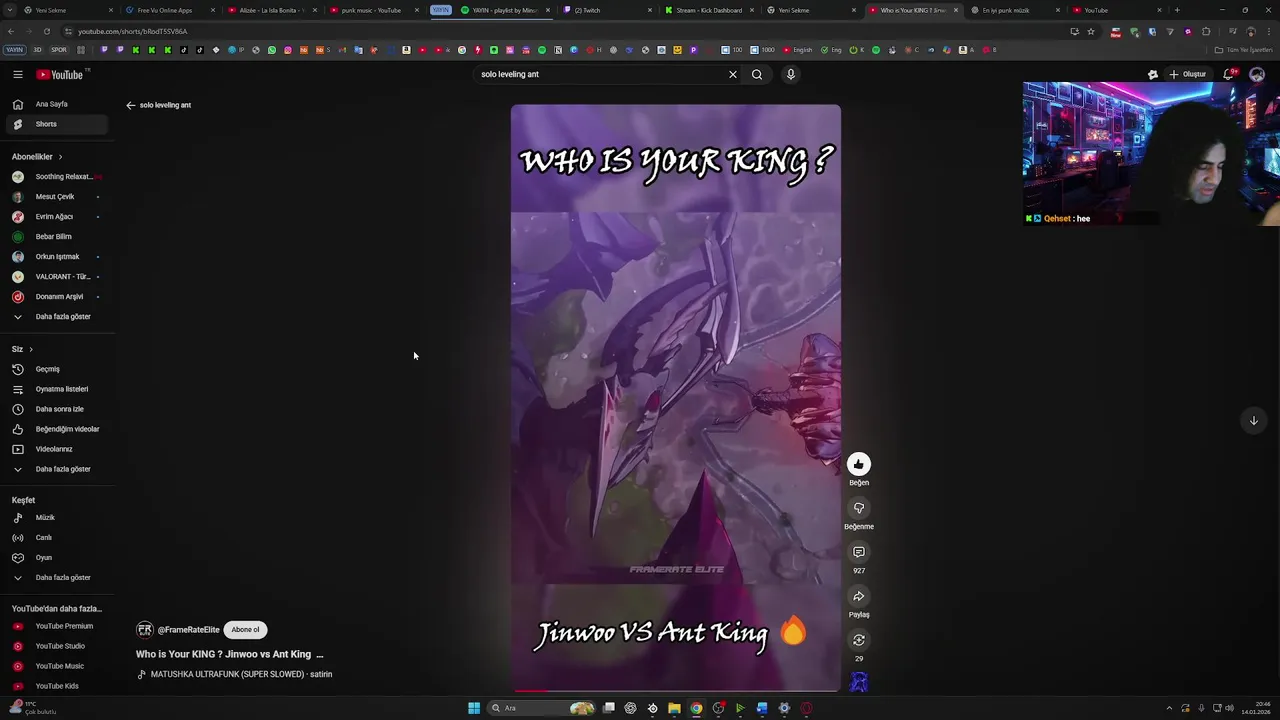Open Windows Start menu

point(474,708)
